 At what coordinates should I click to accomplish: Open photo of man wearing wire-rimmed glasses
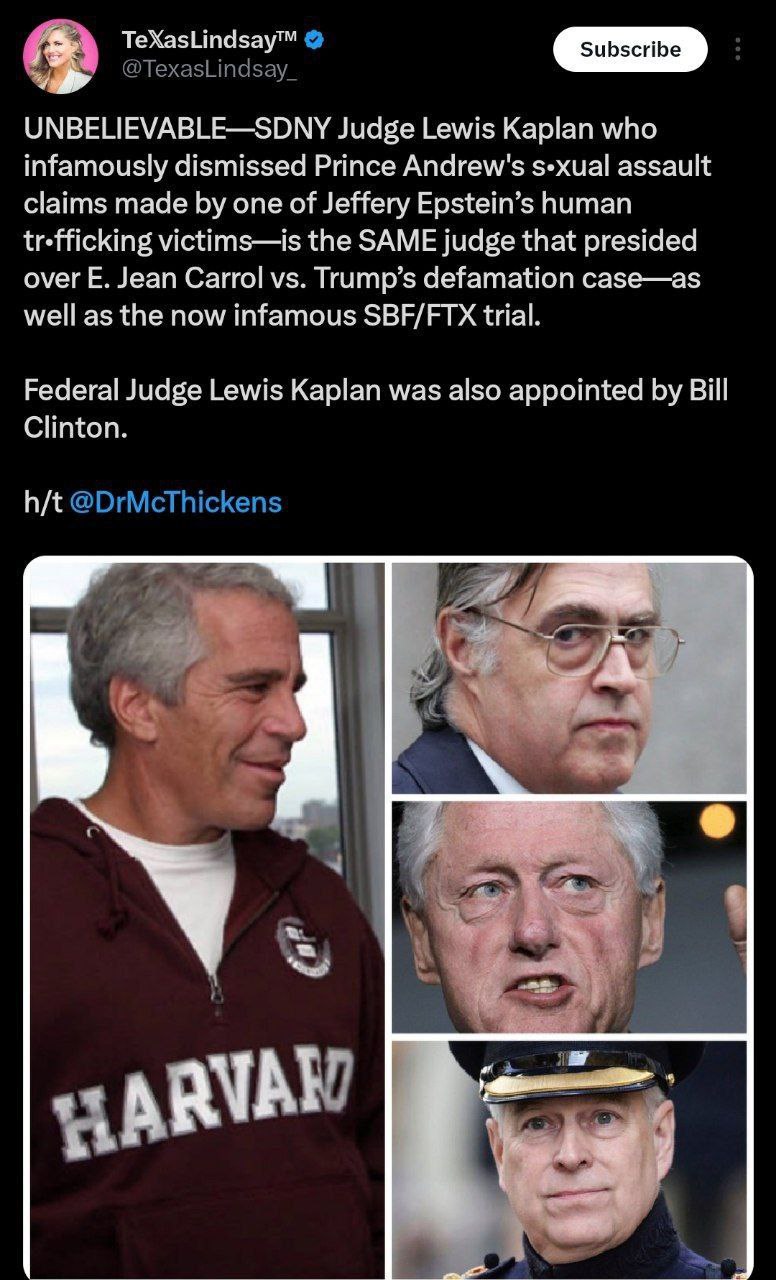tap(569, 678)
